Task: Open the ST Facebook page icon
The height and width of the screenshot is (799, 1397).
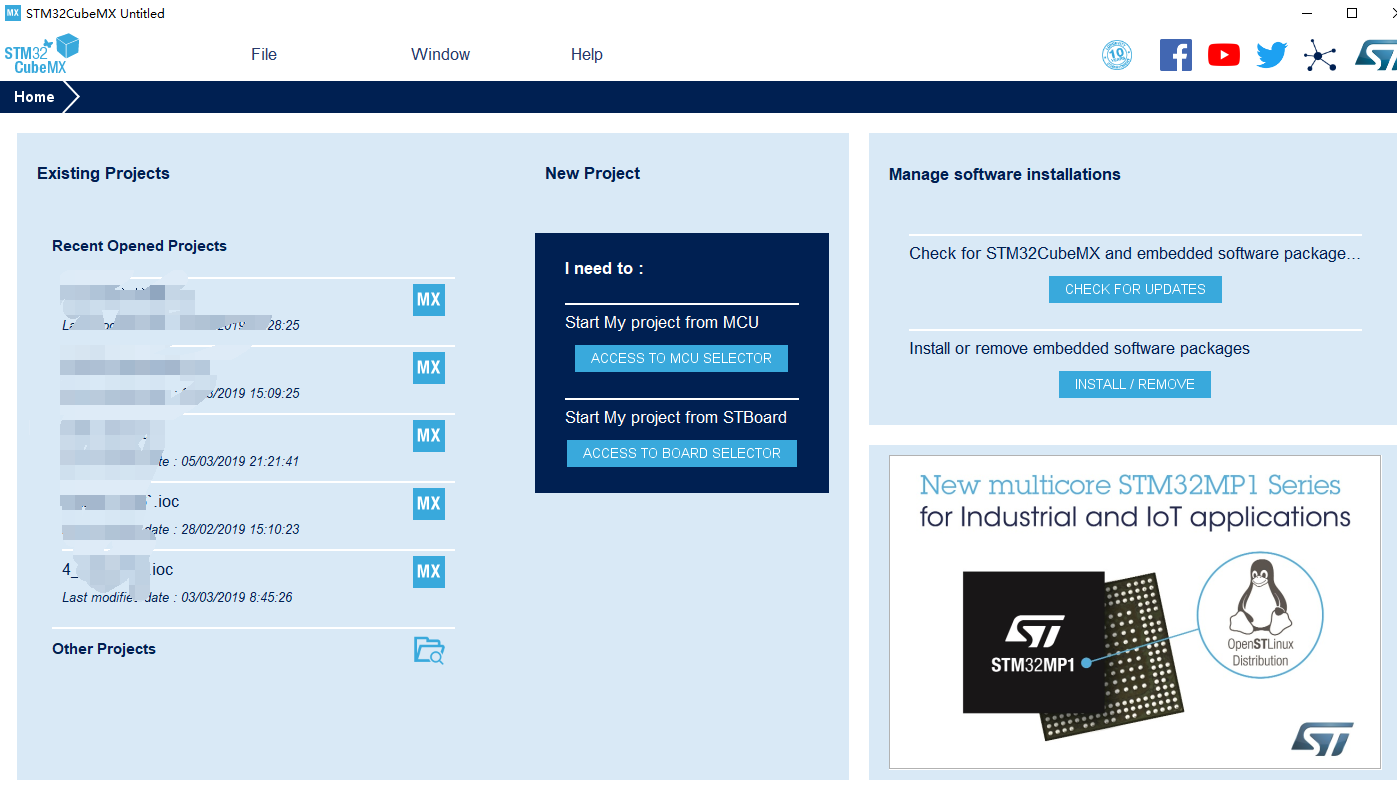Action: tap(1176, 54)
